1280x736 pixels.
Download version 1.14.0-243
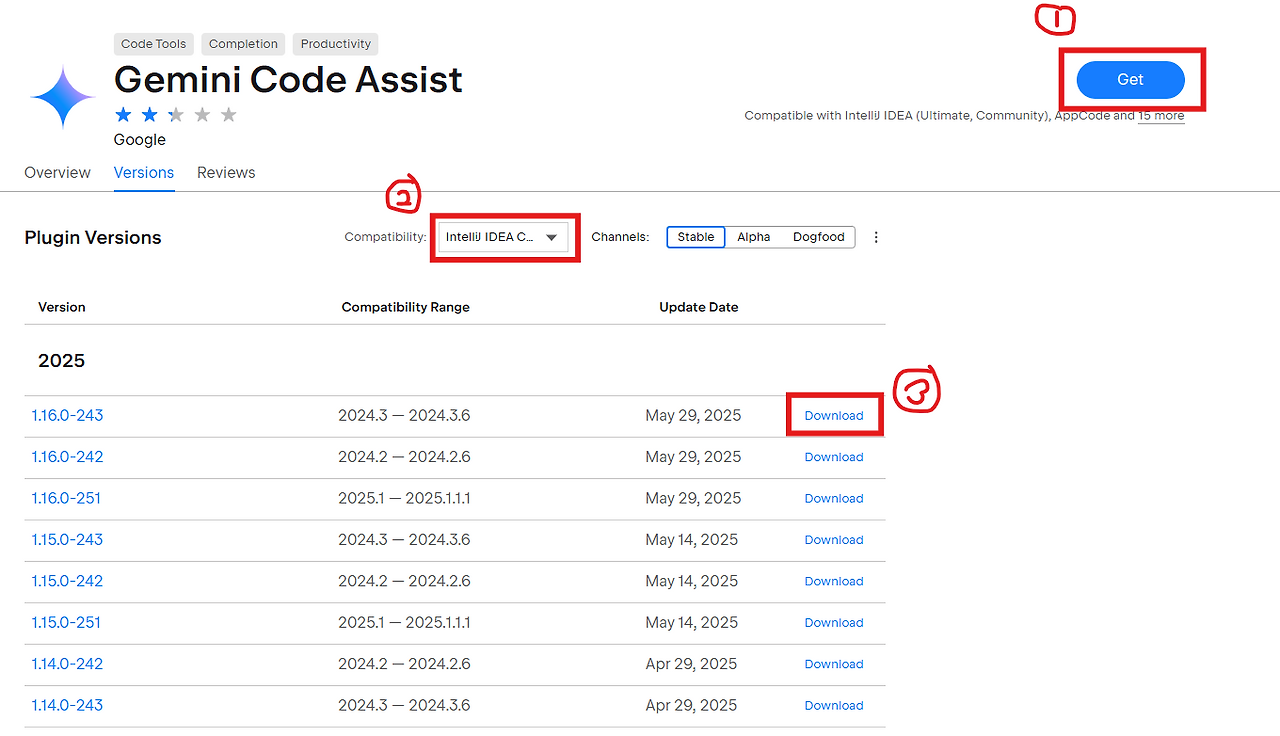834,706
